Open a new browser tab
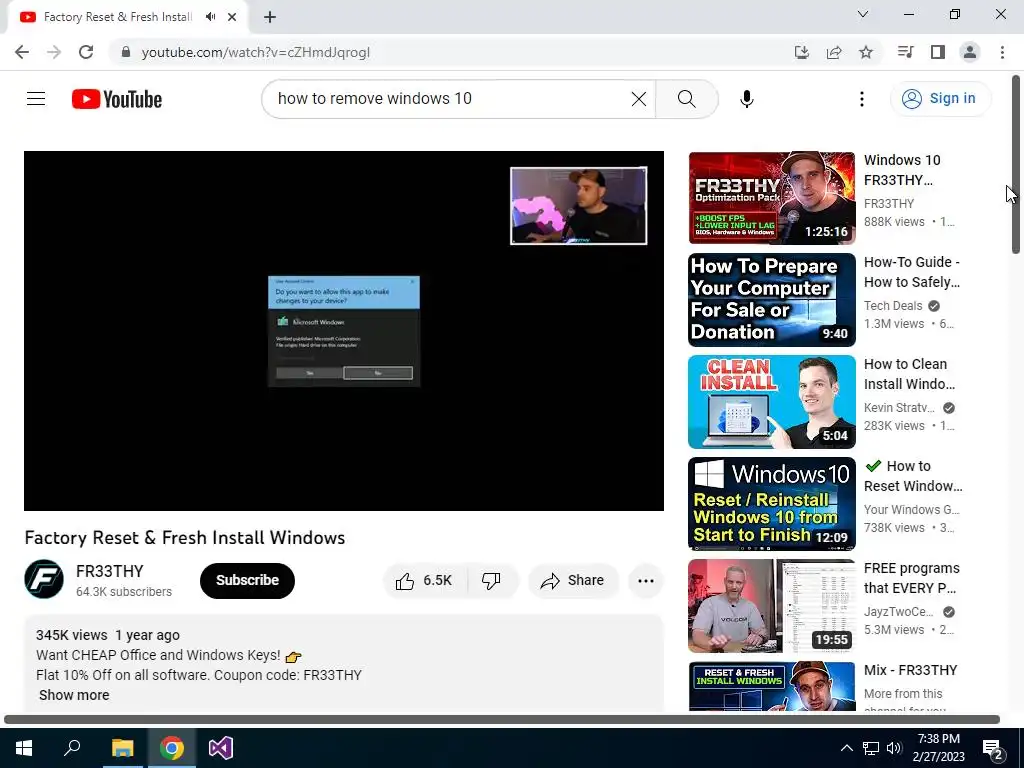This screenshot has height=768, width=1024. click(x=270, y=17)
